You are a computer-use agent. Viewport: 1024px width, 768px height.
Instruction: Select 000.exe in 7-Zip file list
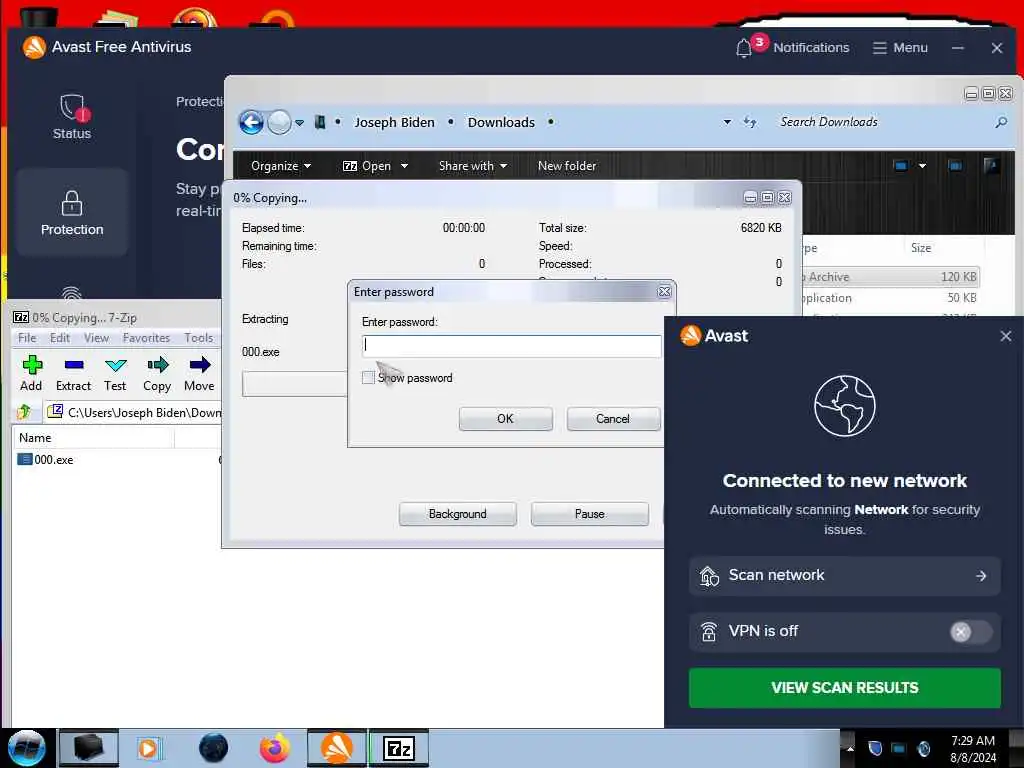coord(45,460)
